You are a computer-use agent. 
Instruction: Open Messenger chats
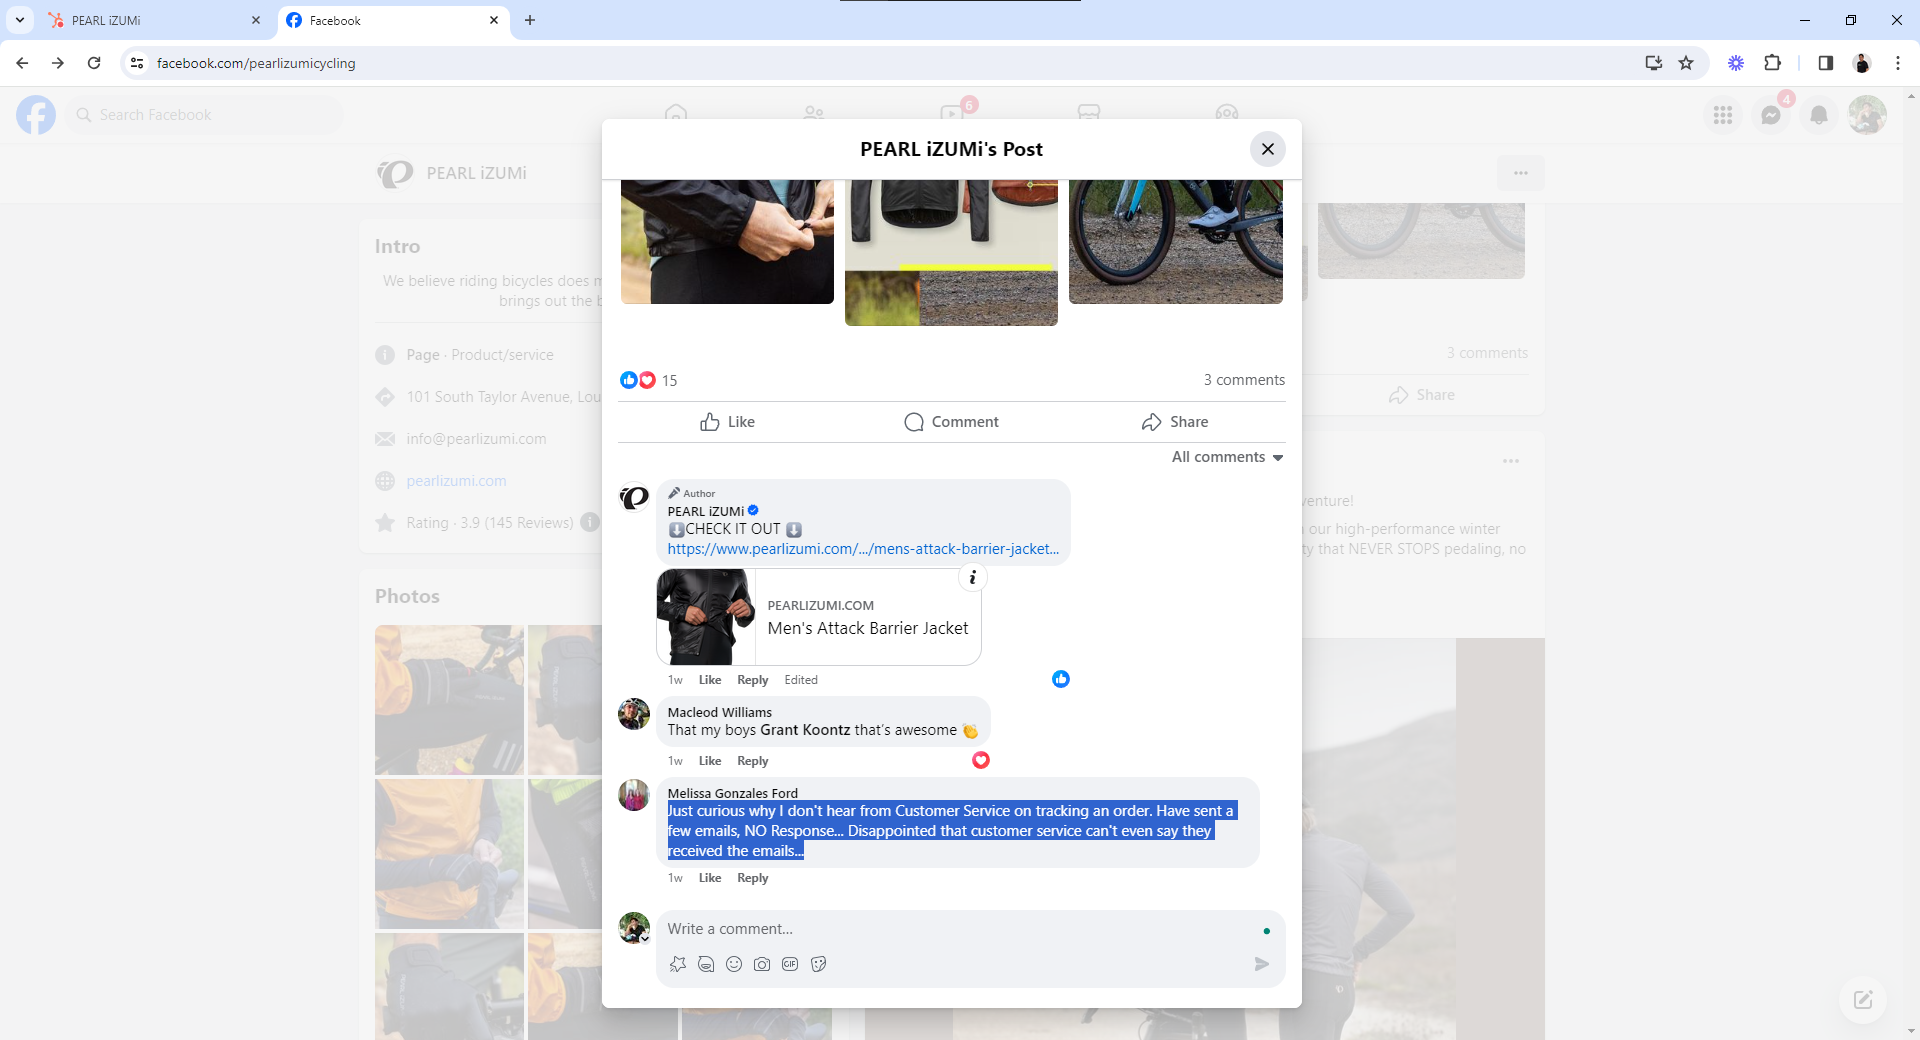tap(1771, 115)
